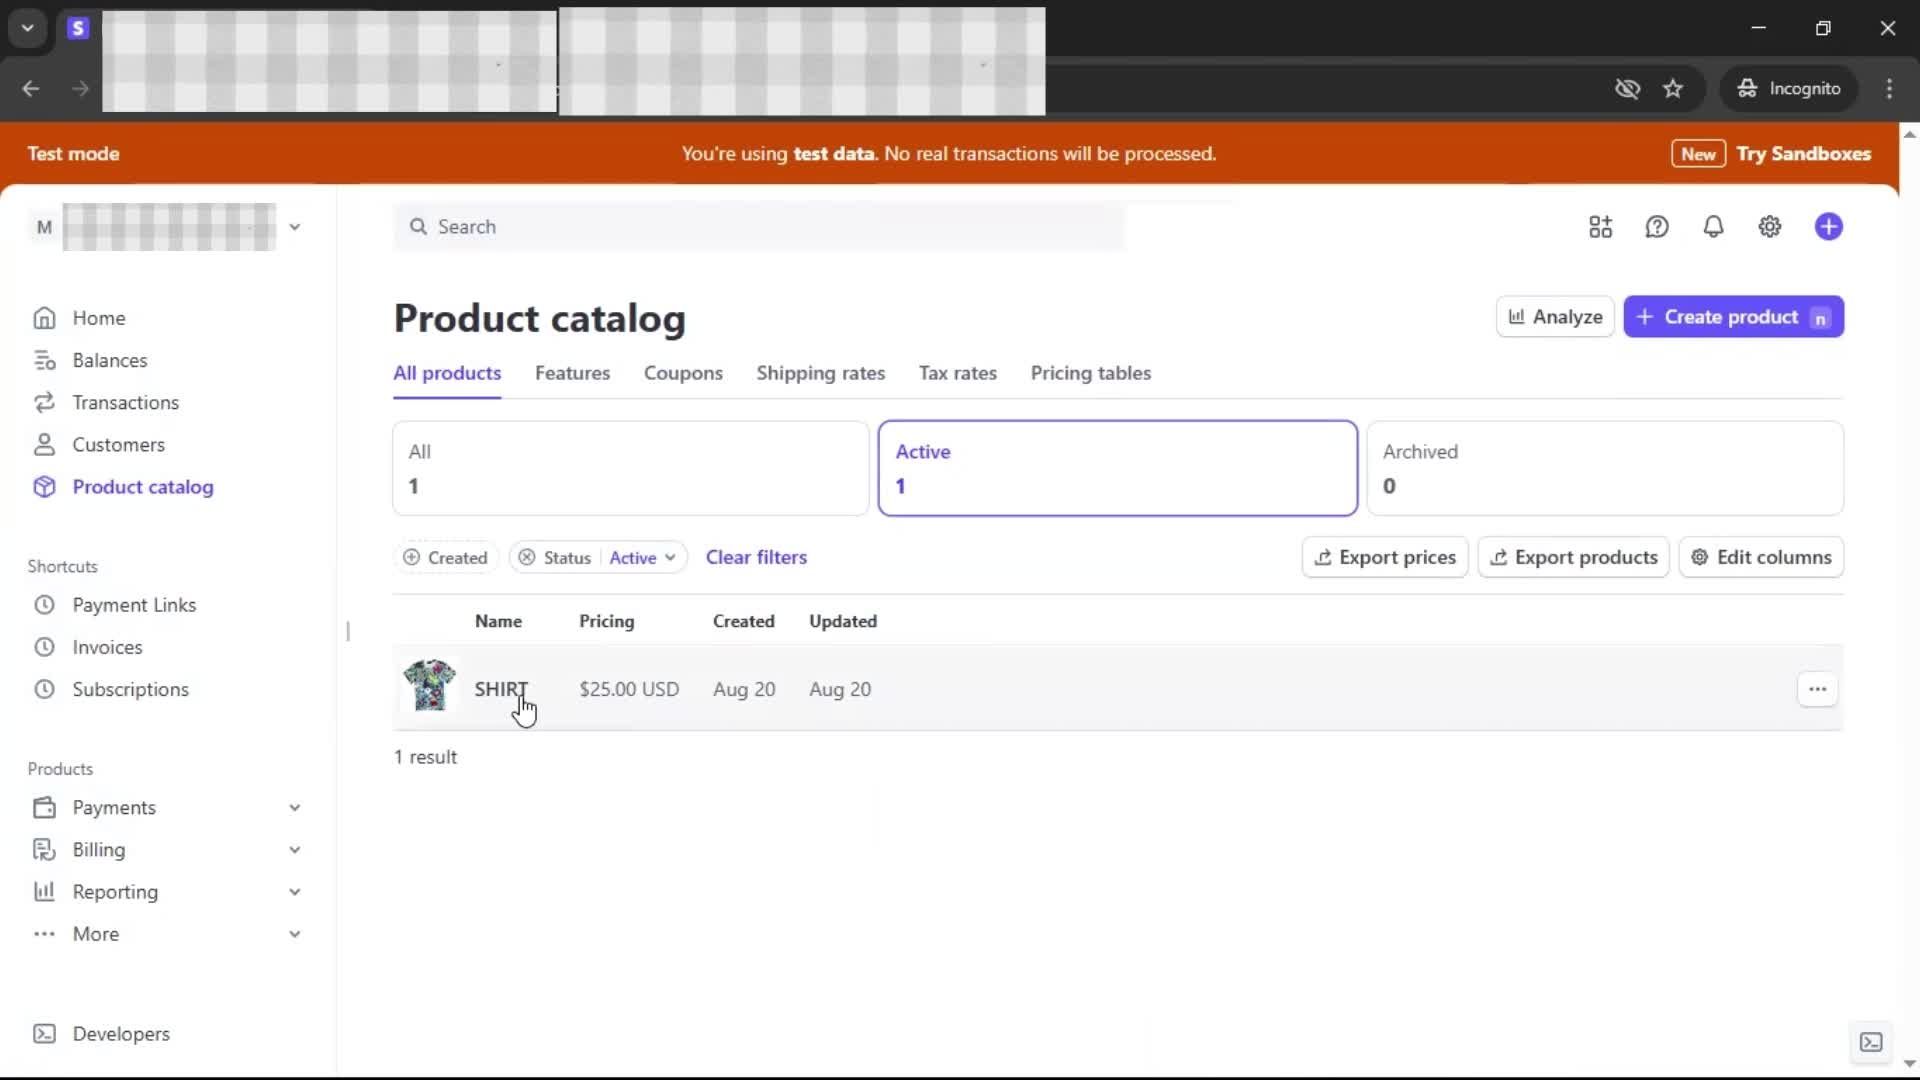This screenshot has width=1920, height=1080.
Task: Open the Status Active dropdown
Action: (642, 558)
